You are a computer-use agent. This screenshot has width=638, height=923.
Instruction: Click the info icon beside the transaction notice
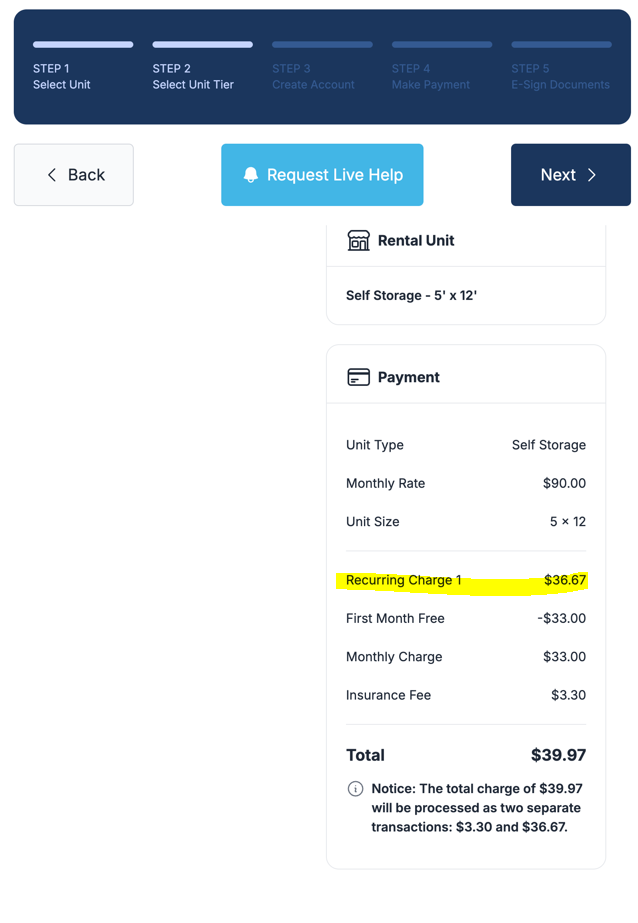[x=355, y=789]
